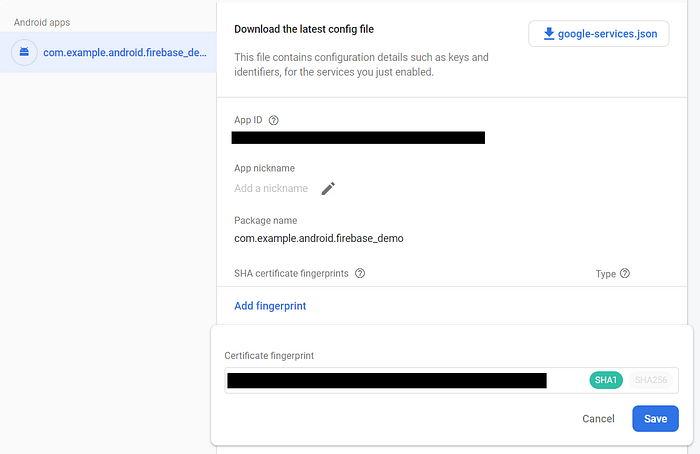This screenshot has height=454, width=700.
Task: Select the SHA256 fingerprint type chip
Action: coord(651,380)
